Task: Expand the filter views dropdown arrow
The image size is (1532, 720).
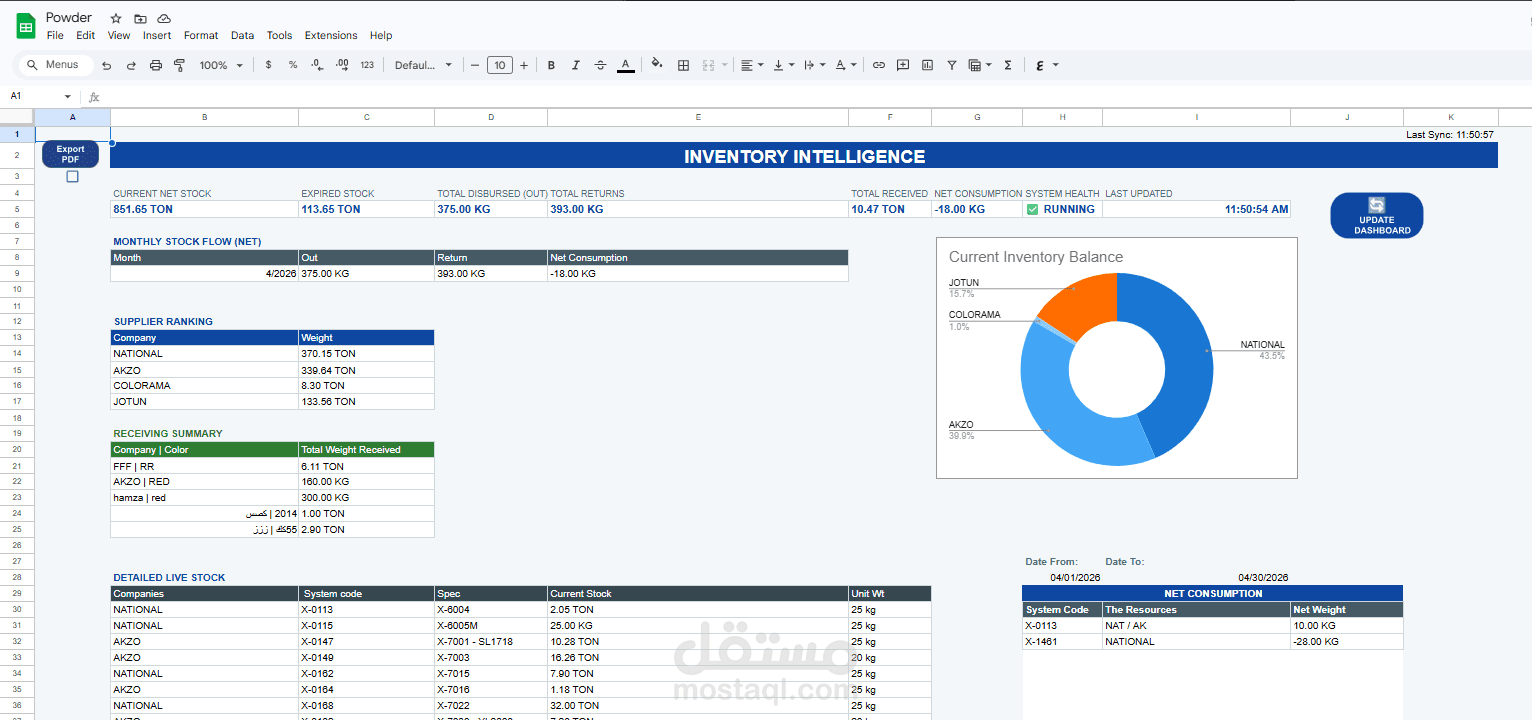Action: [x=989, y=65]
